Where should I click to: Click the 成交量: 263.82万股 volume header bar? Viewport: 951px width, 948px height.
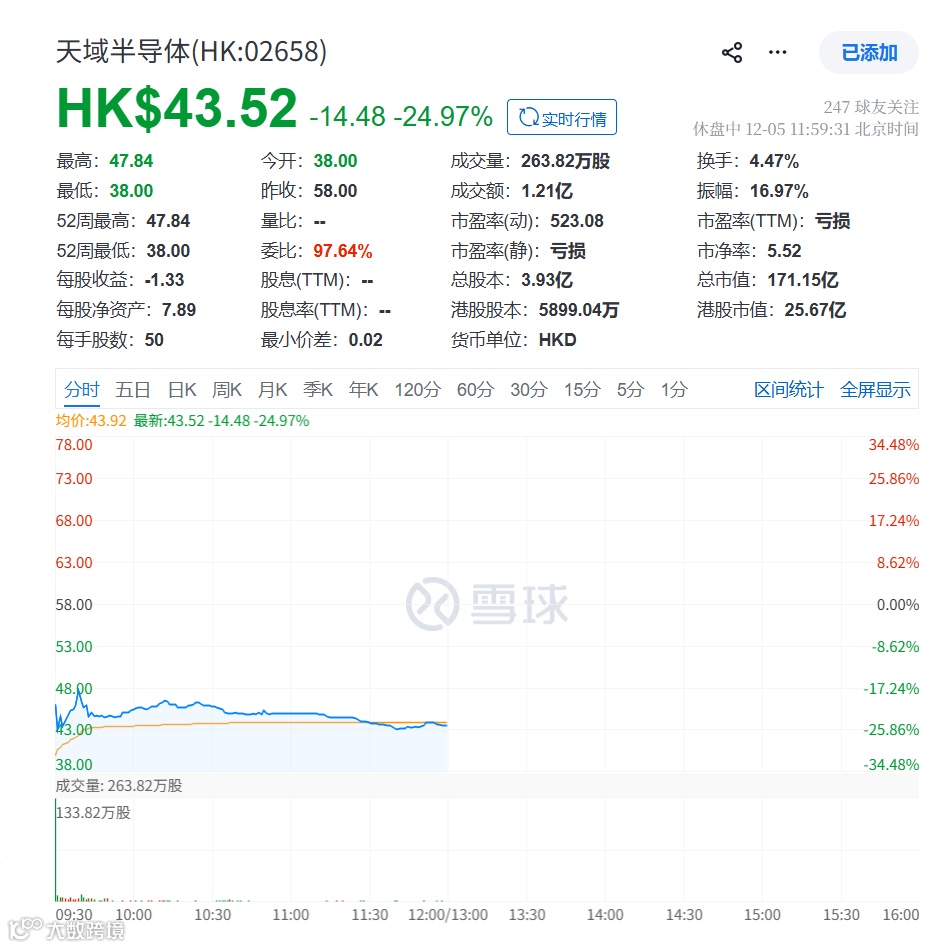coord(487,785)
